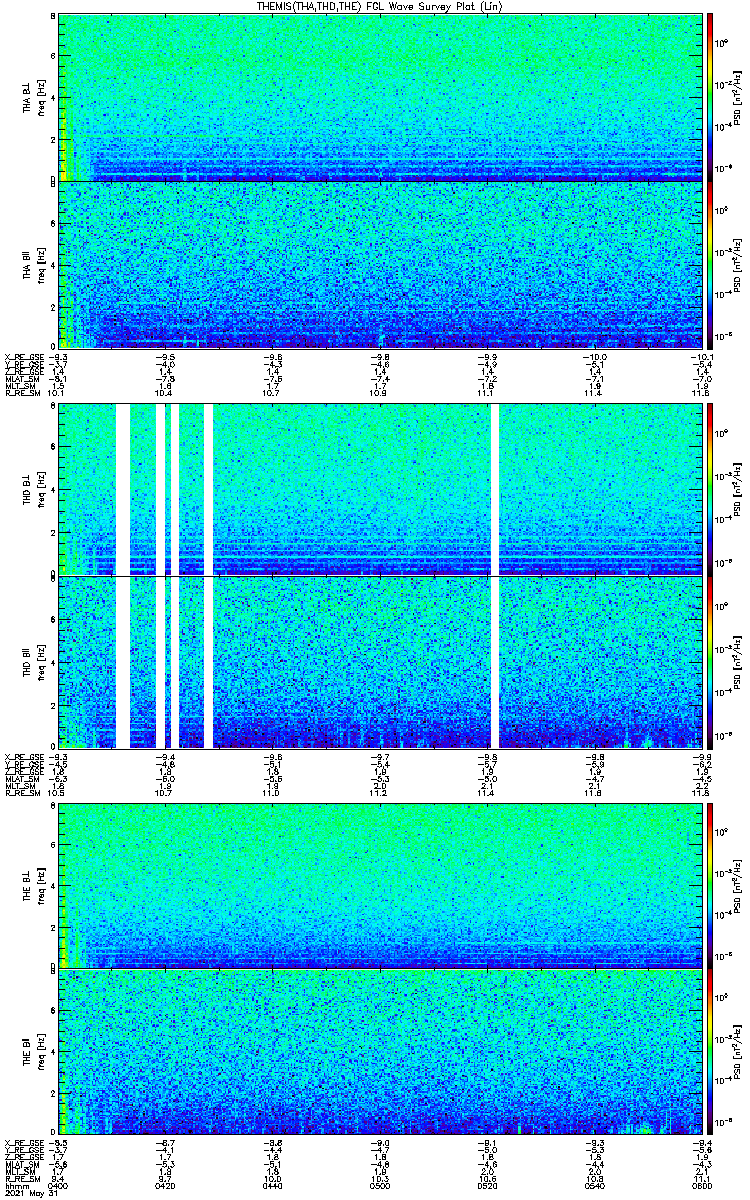Click the THD B∥ PSD color bar
Screen dimensions: 750x1200
710,662
